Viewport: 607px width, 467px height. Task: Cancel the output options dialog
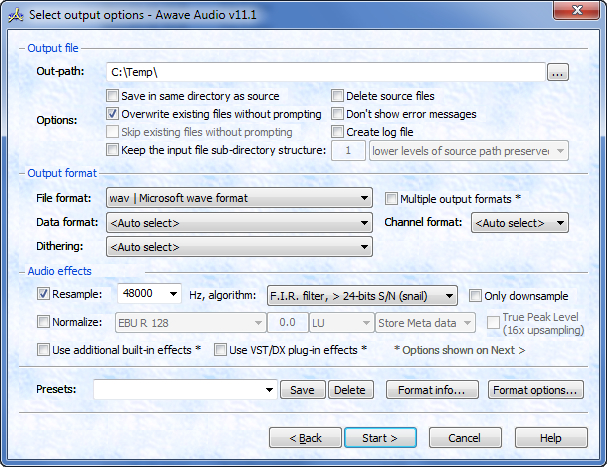click(465, 438)
